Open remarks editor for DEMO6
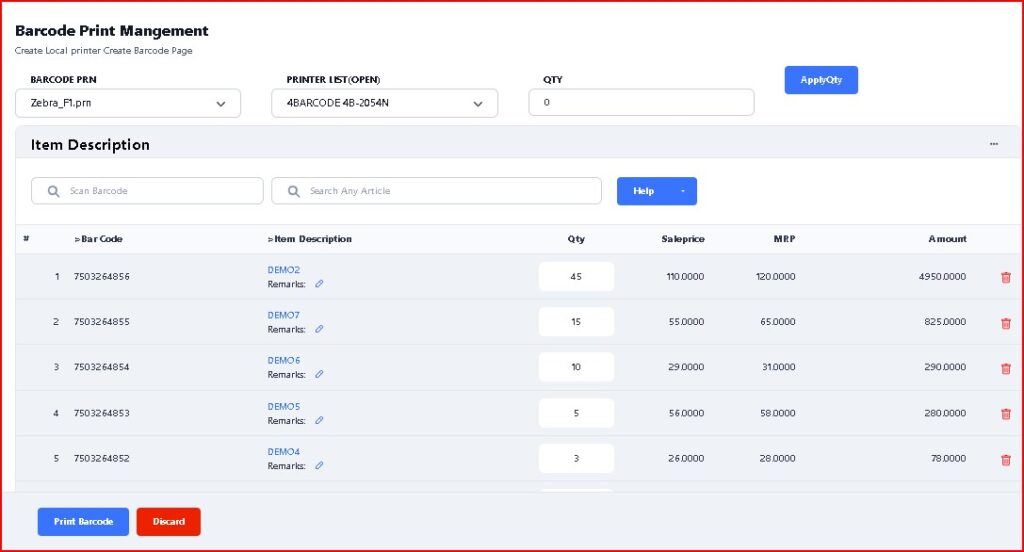 point(319,375)
